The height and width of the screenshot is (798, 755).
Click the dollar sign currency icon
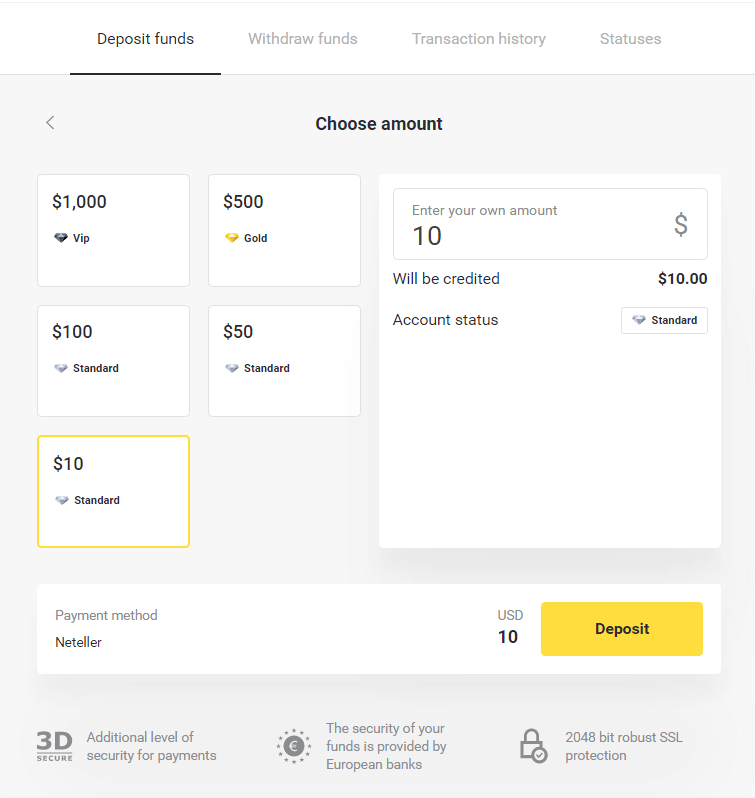pyautogui.click(x=680, y=224)
